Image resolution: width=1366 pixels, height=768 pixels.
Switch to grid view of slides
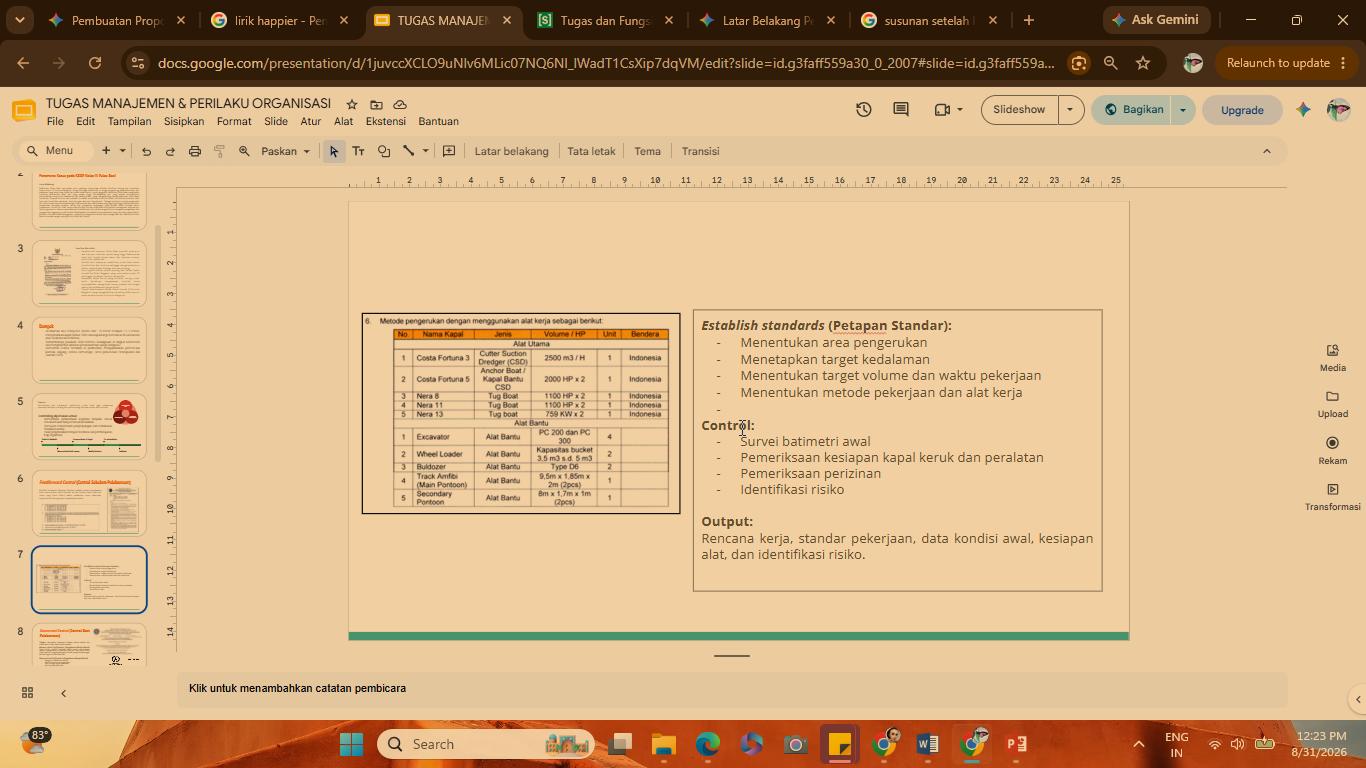tap(27, 693)
